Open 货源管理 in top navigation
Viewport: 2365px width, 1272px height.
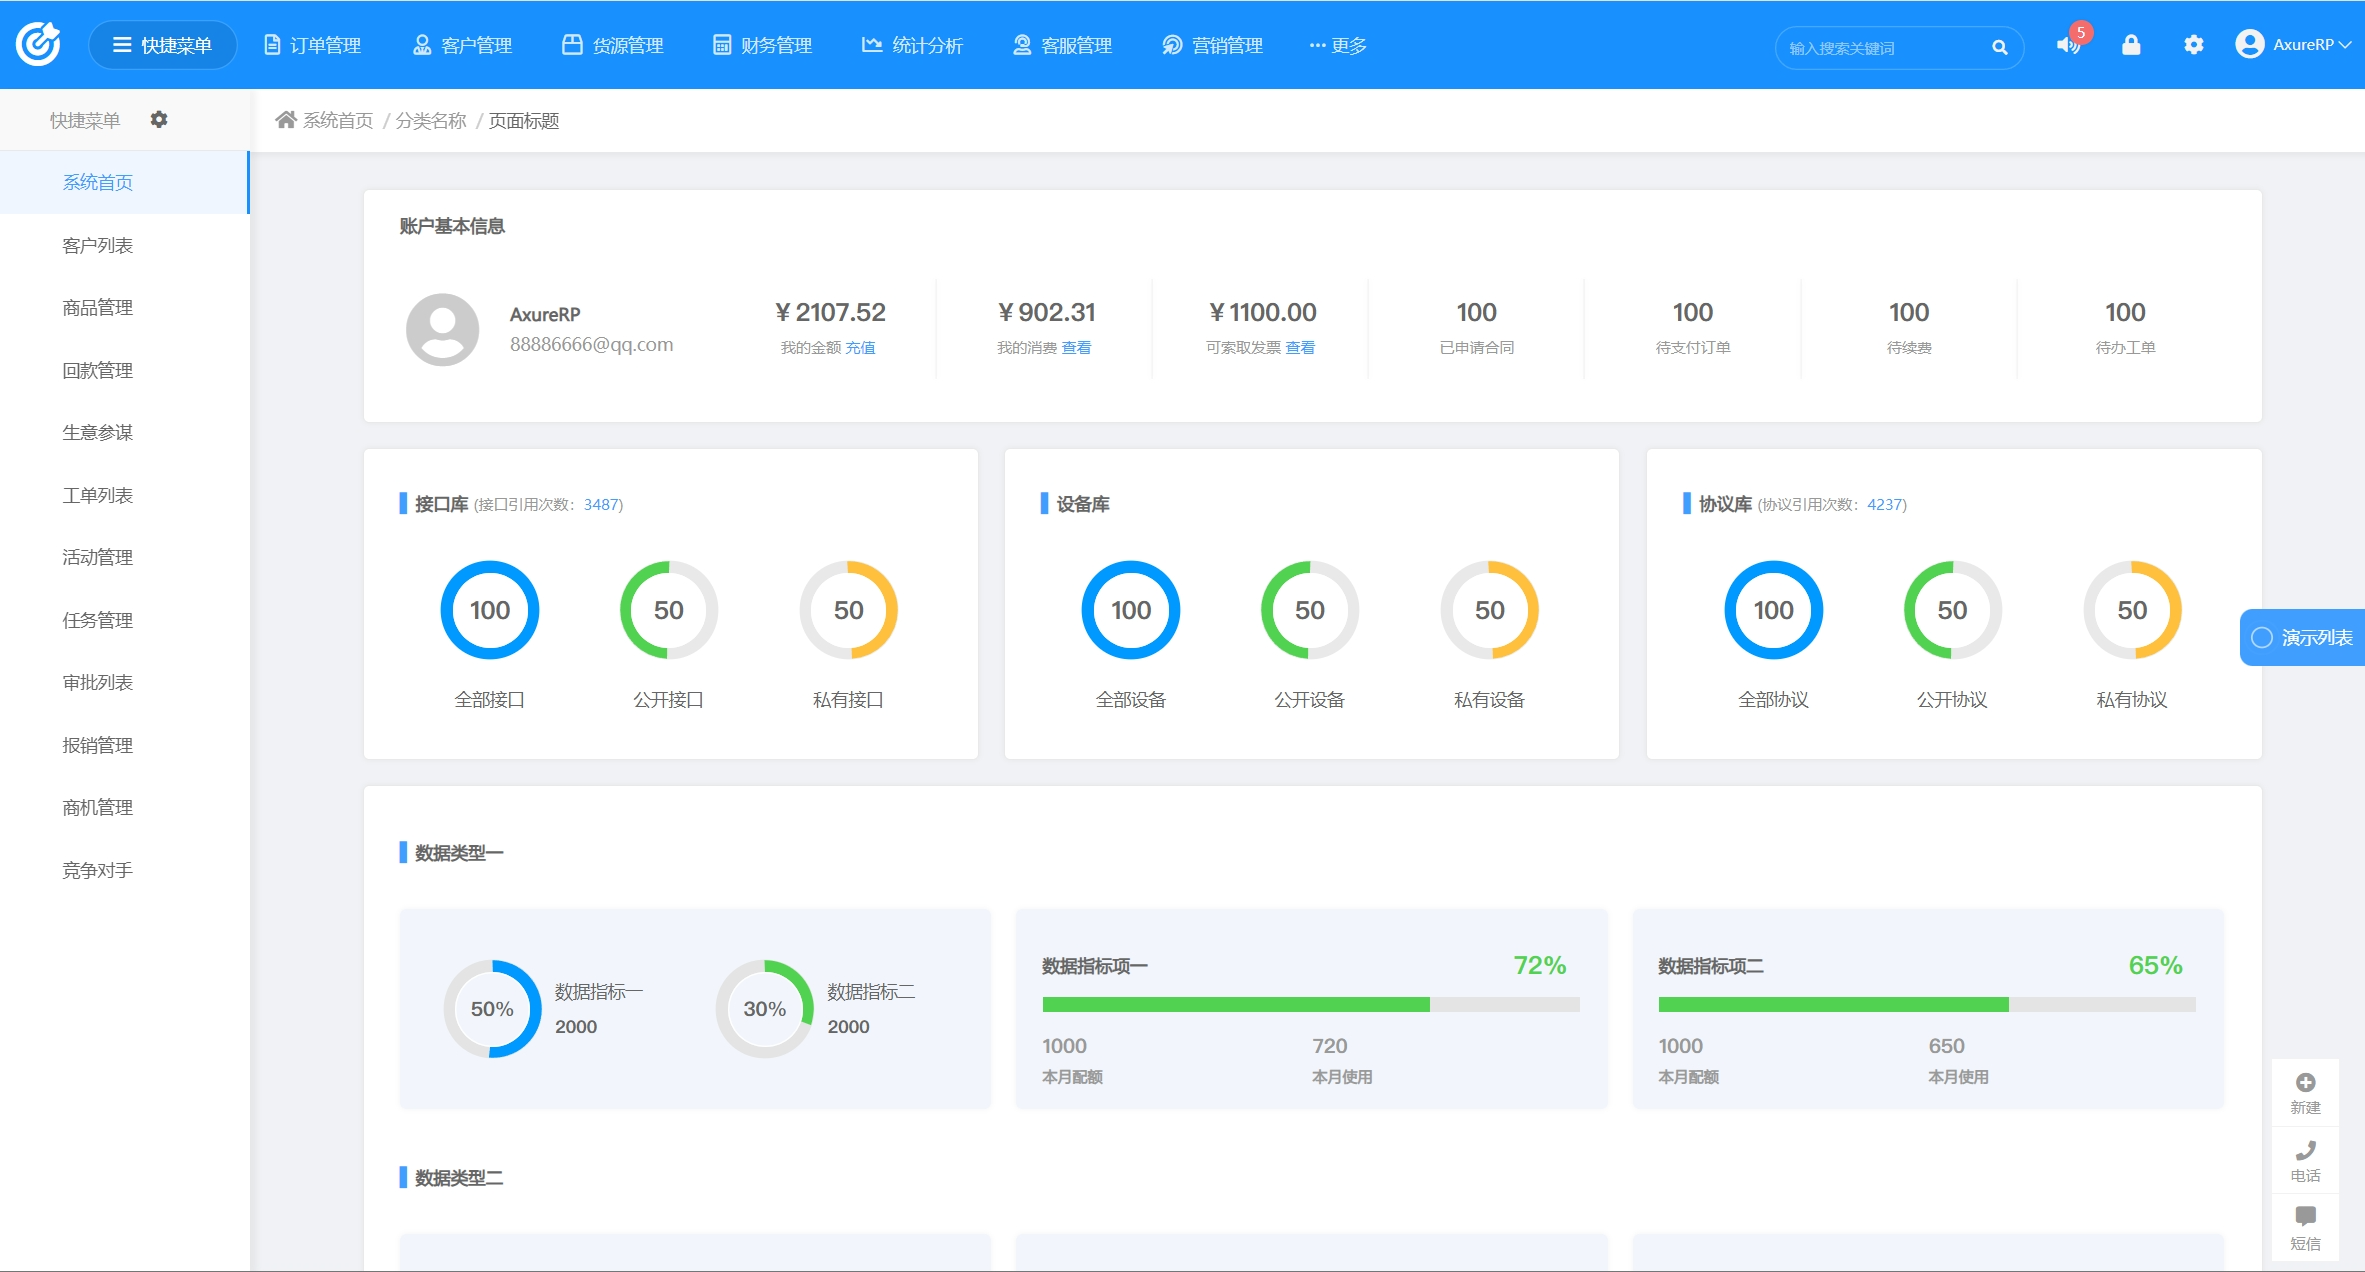(x=613, y=45)
